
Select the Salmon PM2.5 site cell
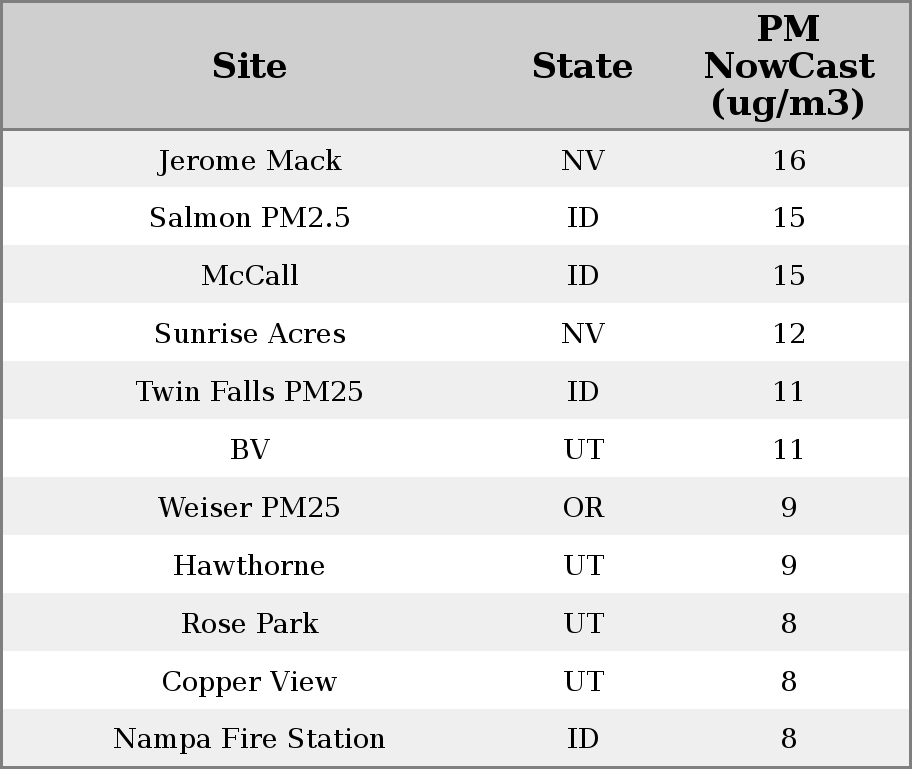(x=250, y=218)
